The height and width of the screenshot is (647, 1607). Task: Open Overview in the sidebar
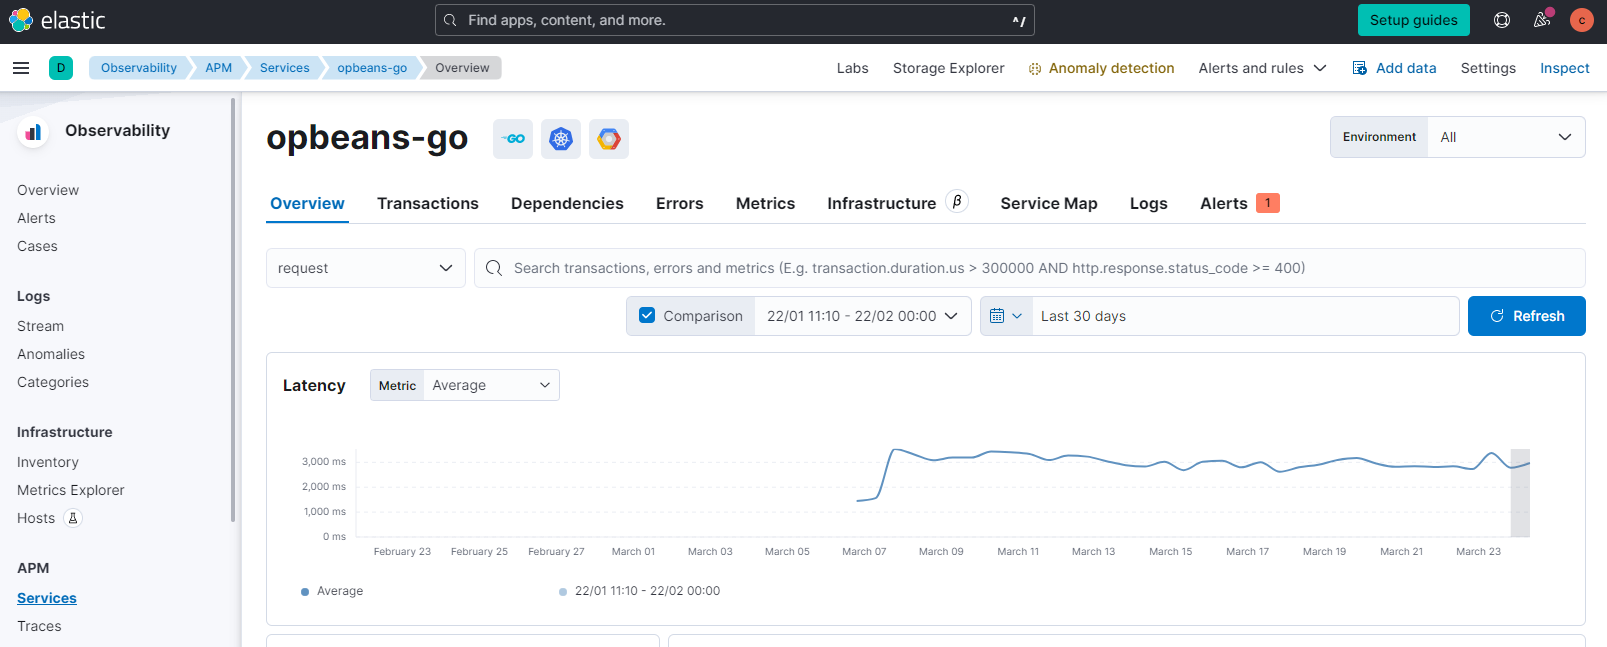tap(48, 190)
